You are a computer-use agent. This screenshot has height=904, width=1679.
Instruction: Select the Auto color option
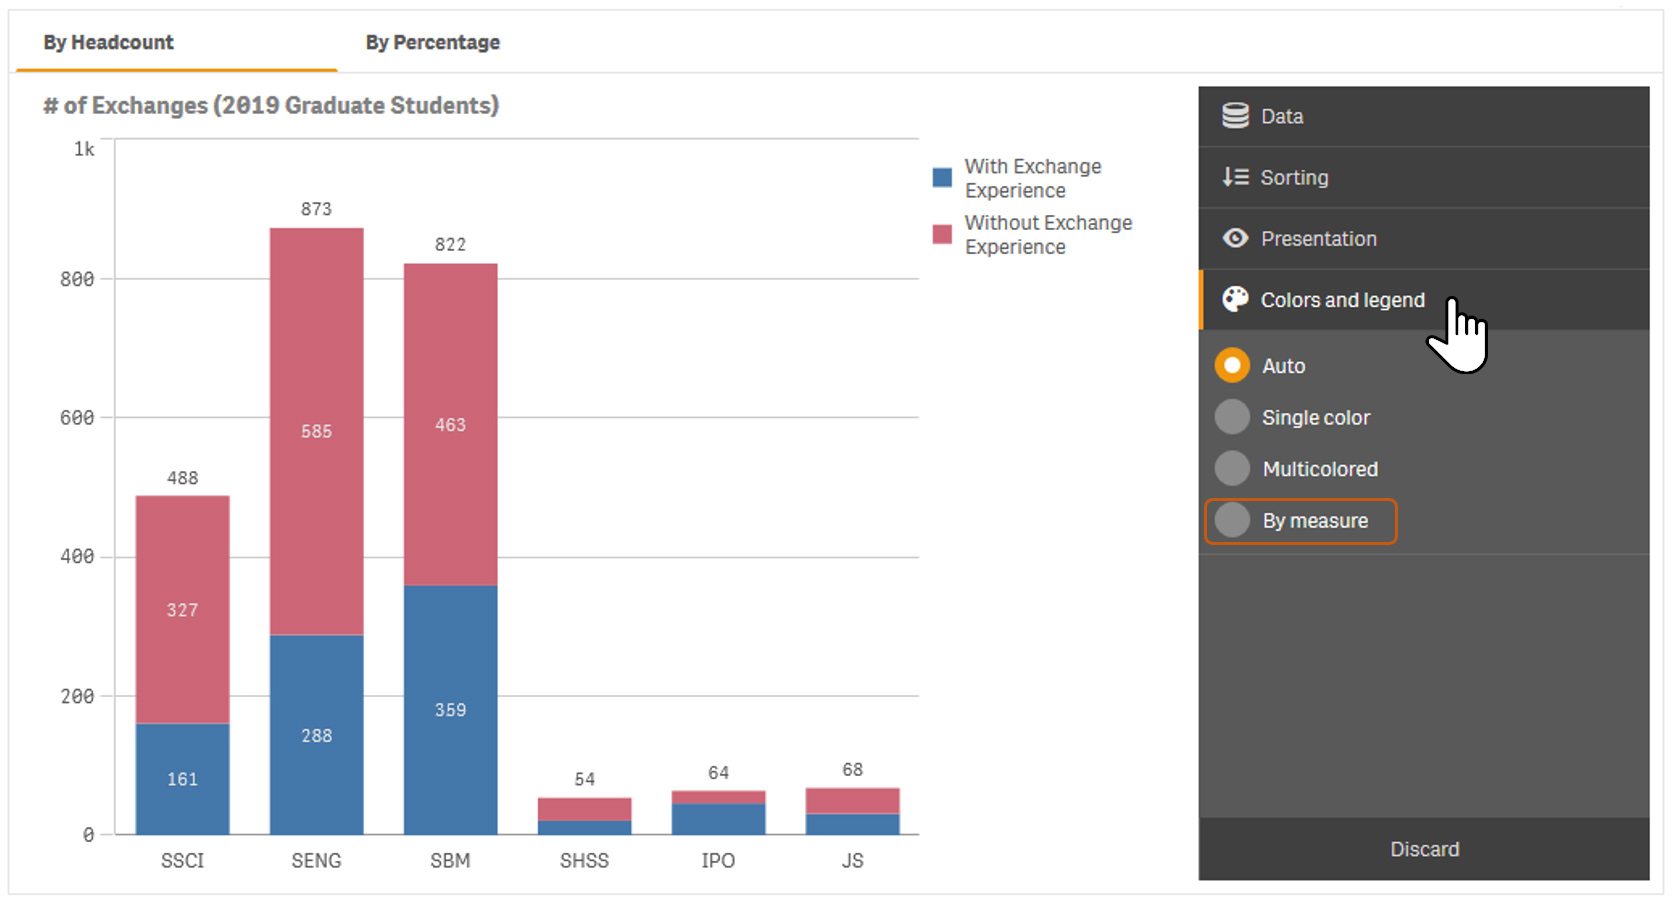coord(1232,365)
